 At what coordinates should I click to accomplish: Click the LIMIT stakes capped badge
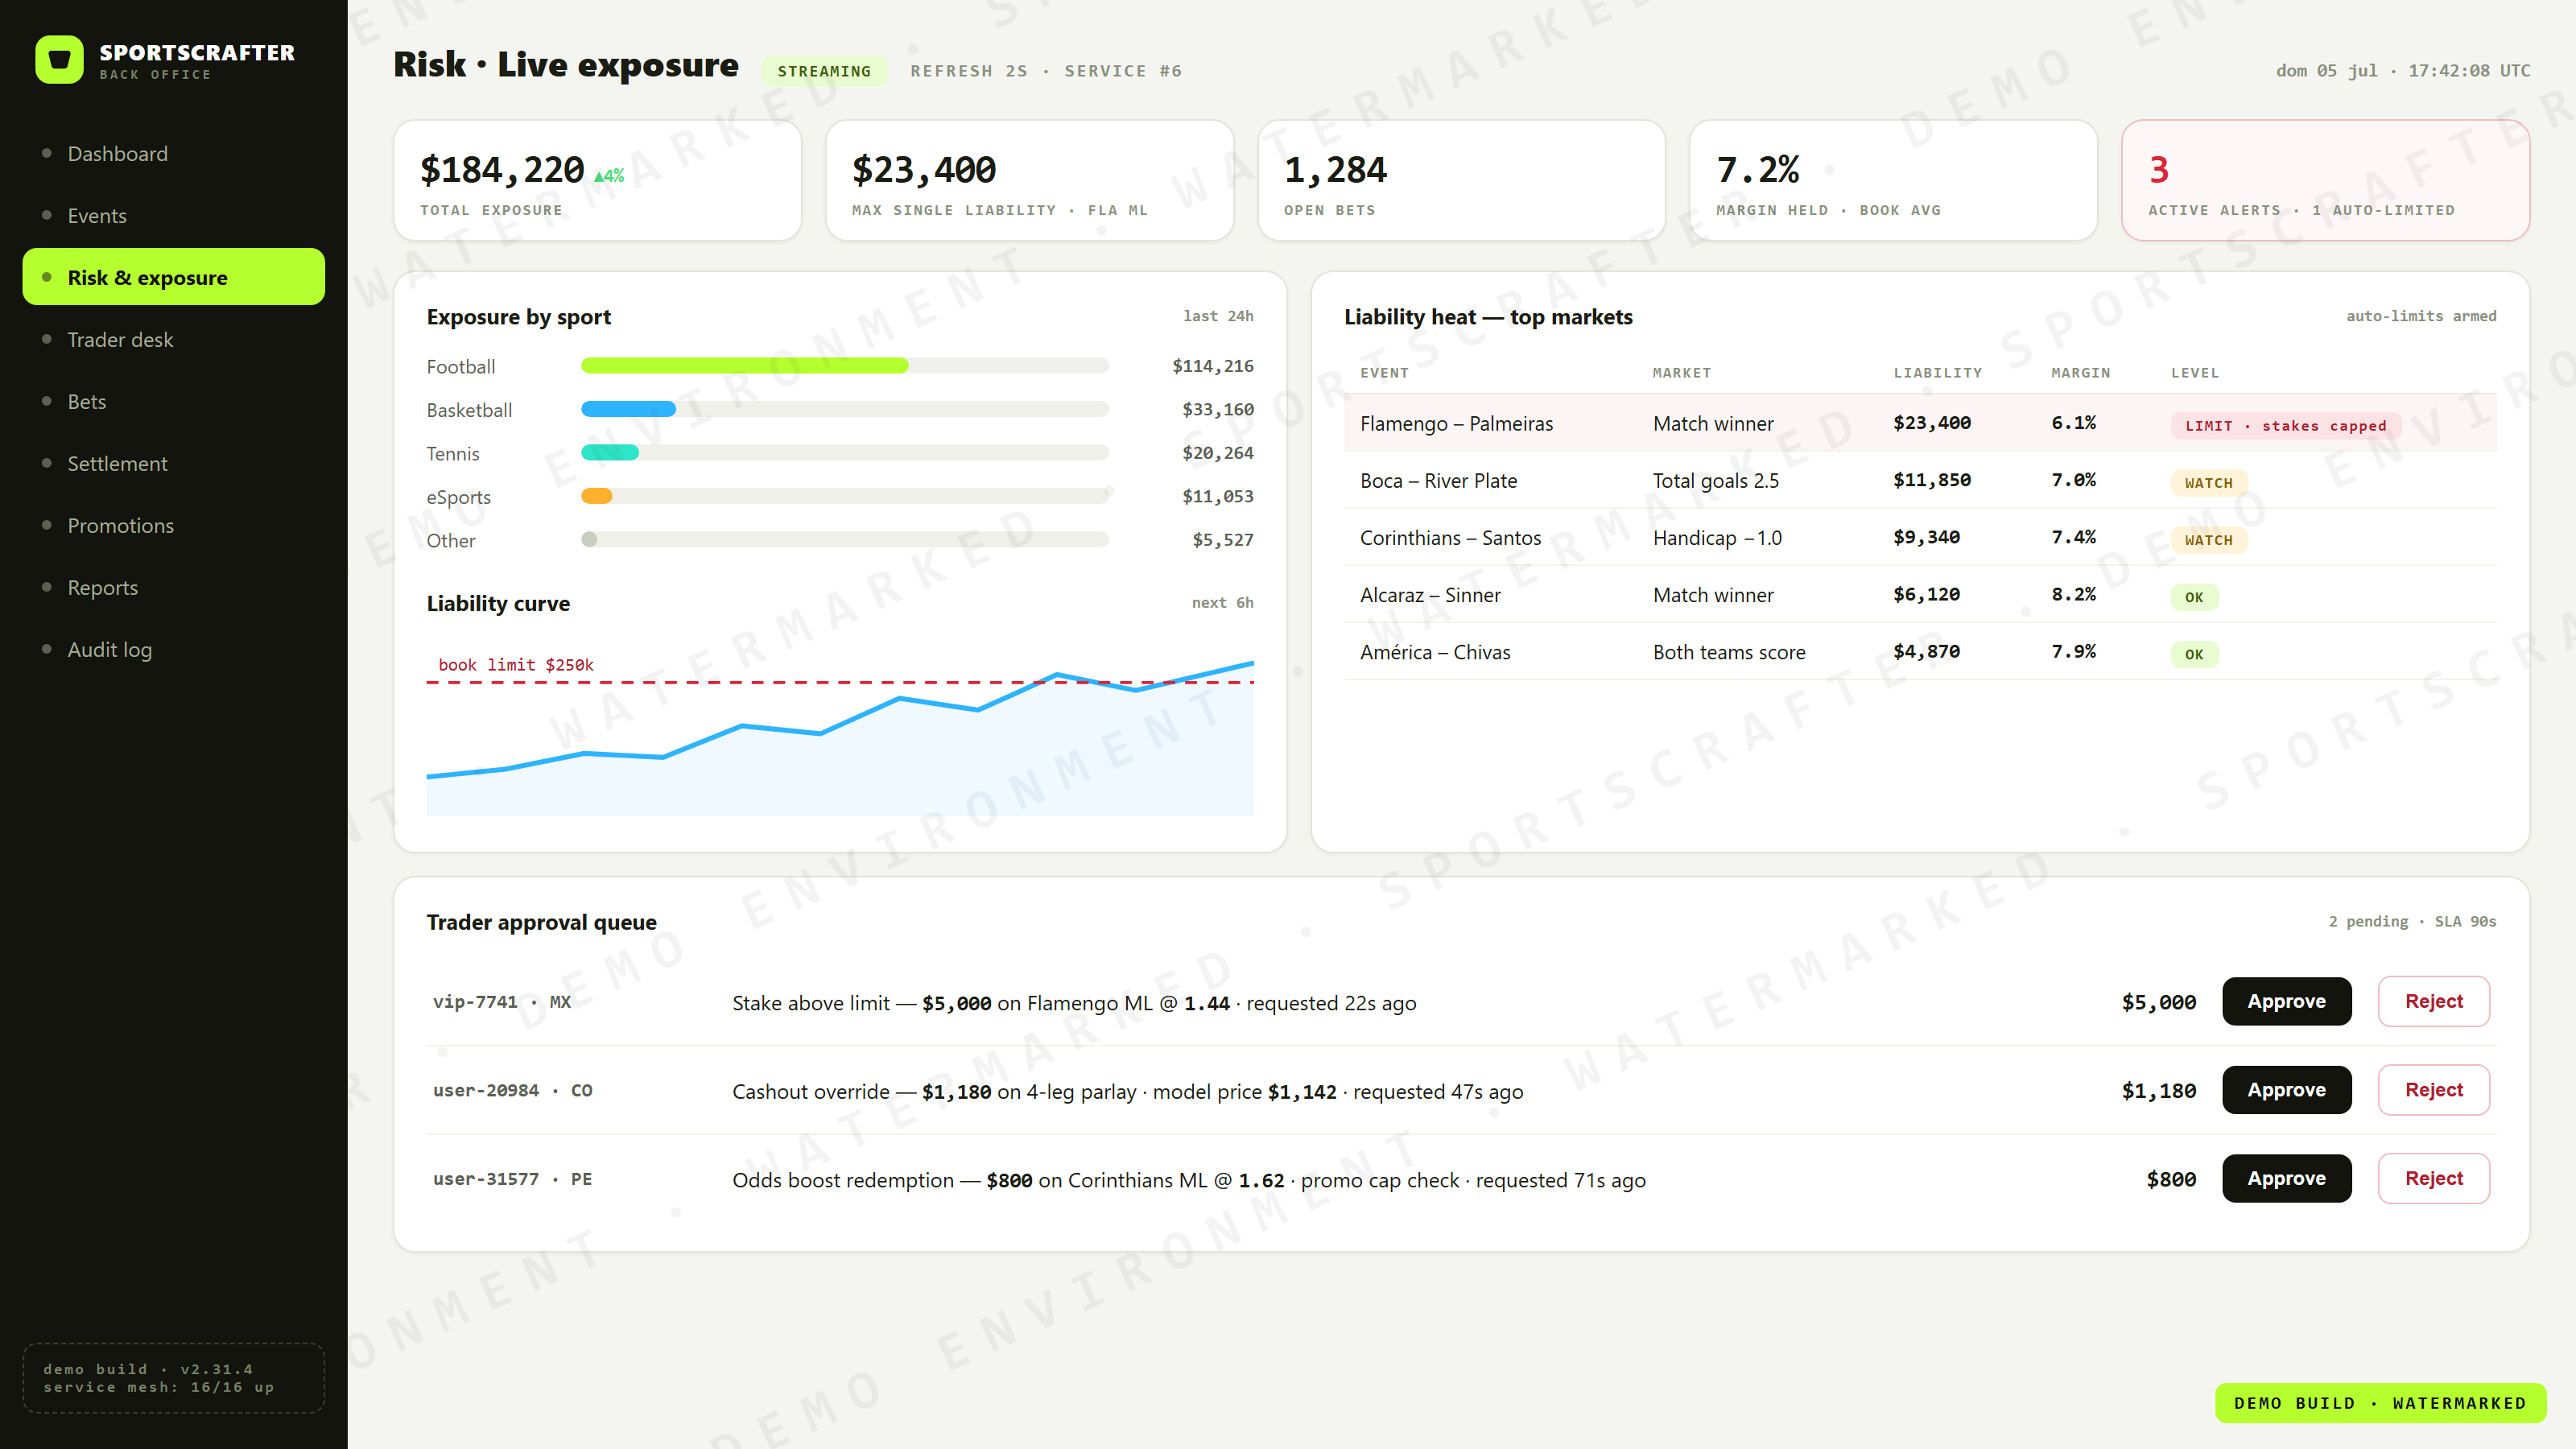pos(2285,426)
